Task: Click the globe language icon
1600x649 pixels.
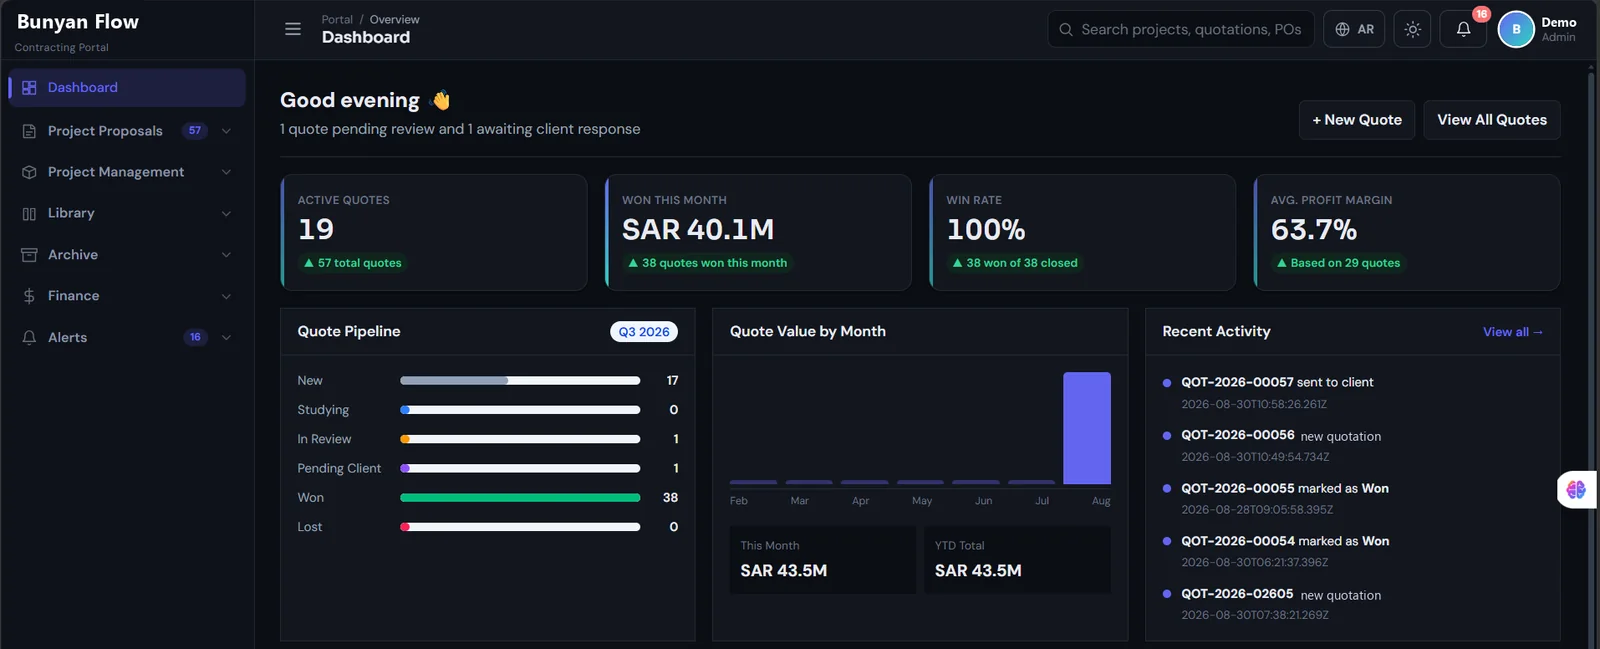Action: [x=1342, y=29]
